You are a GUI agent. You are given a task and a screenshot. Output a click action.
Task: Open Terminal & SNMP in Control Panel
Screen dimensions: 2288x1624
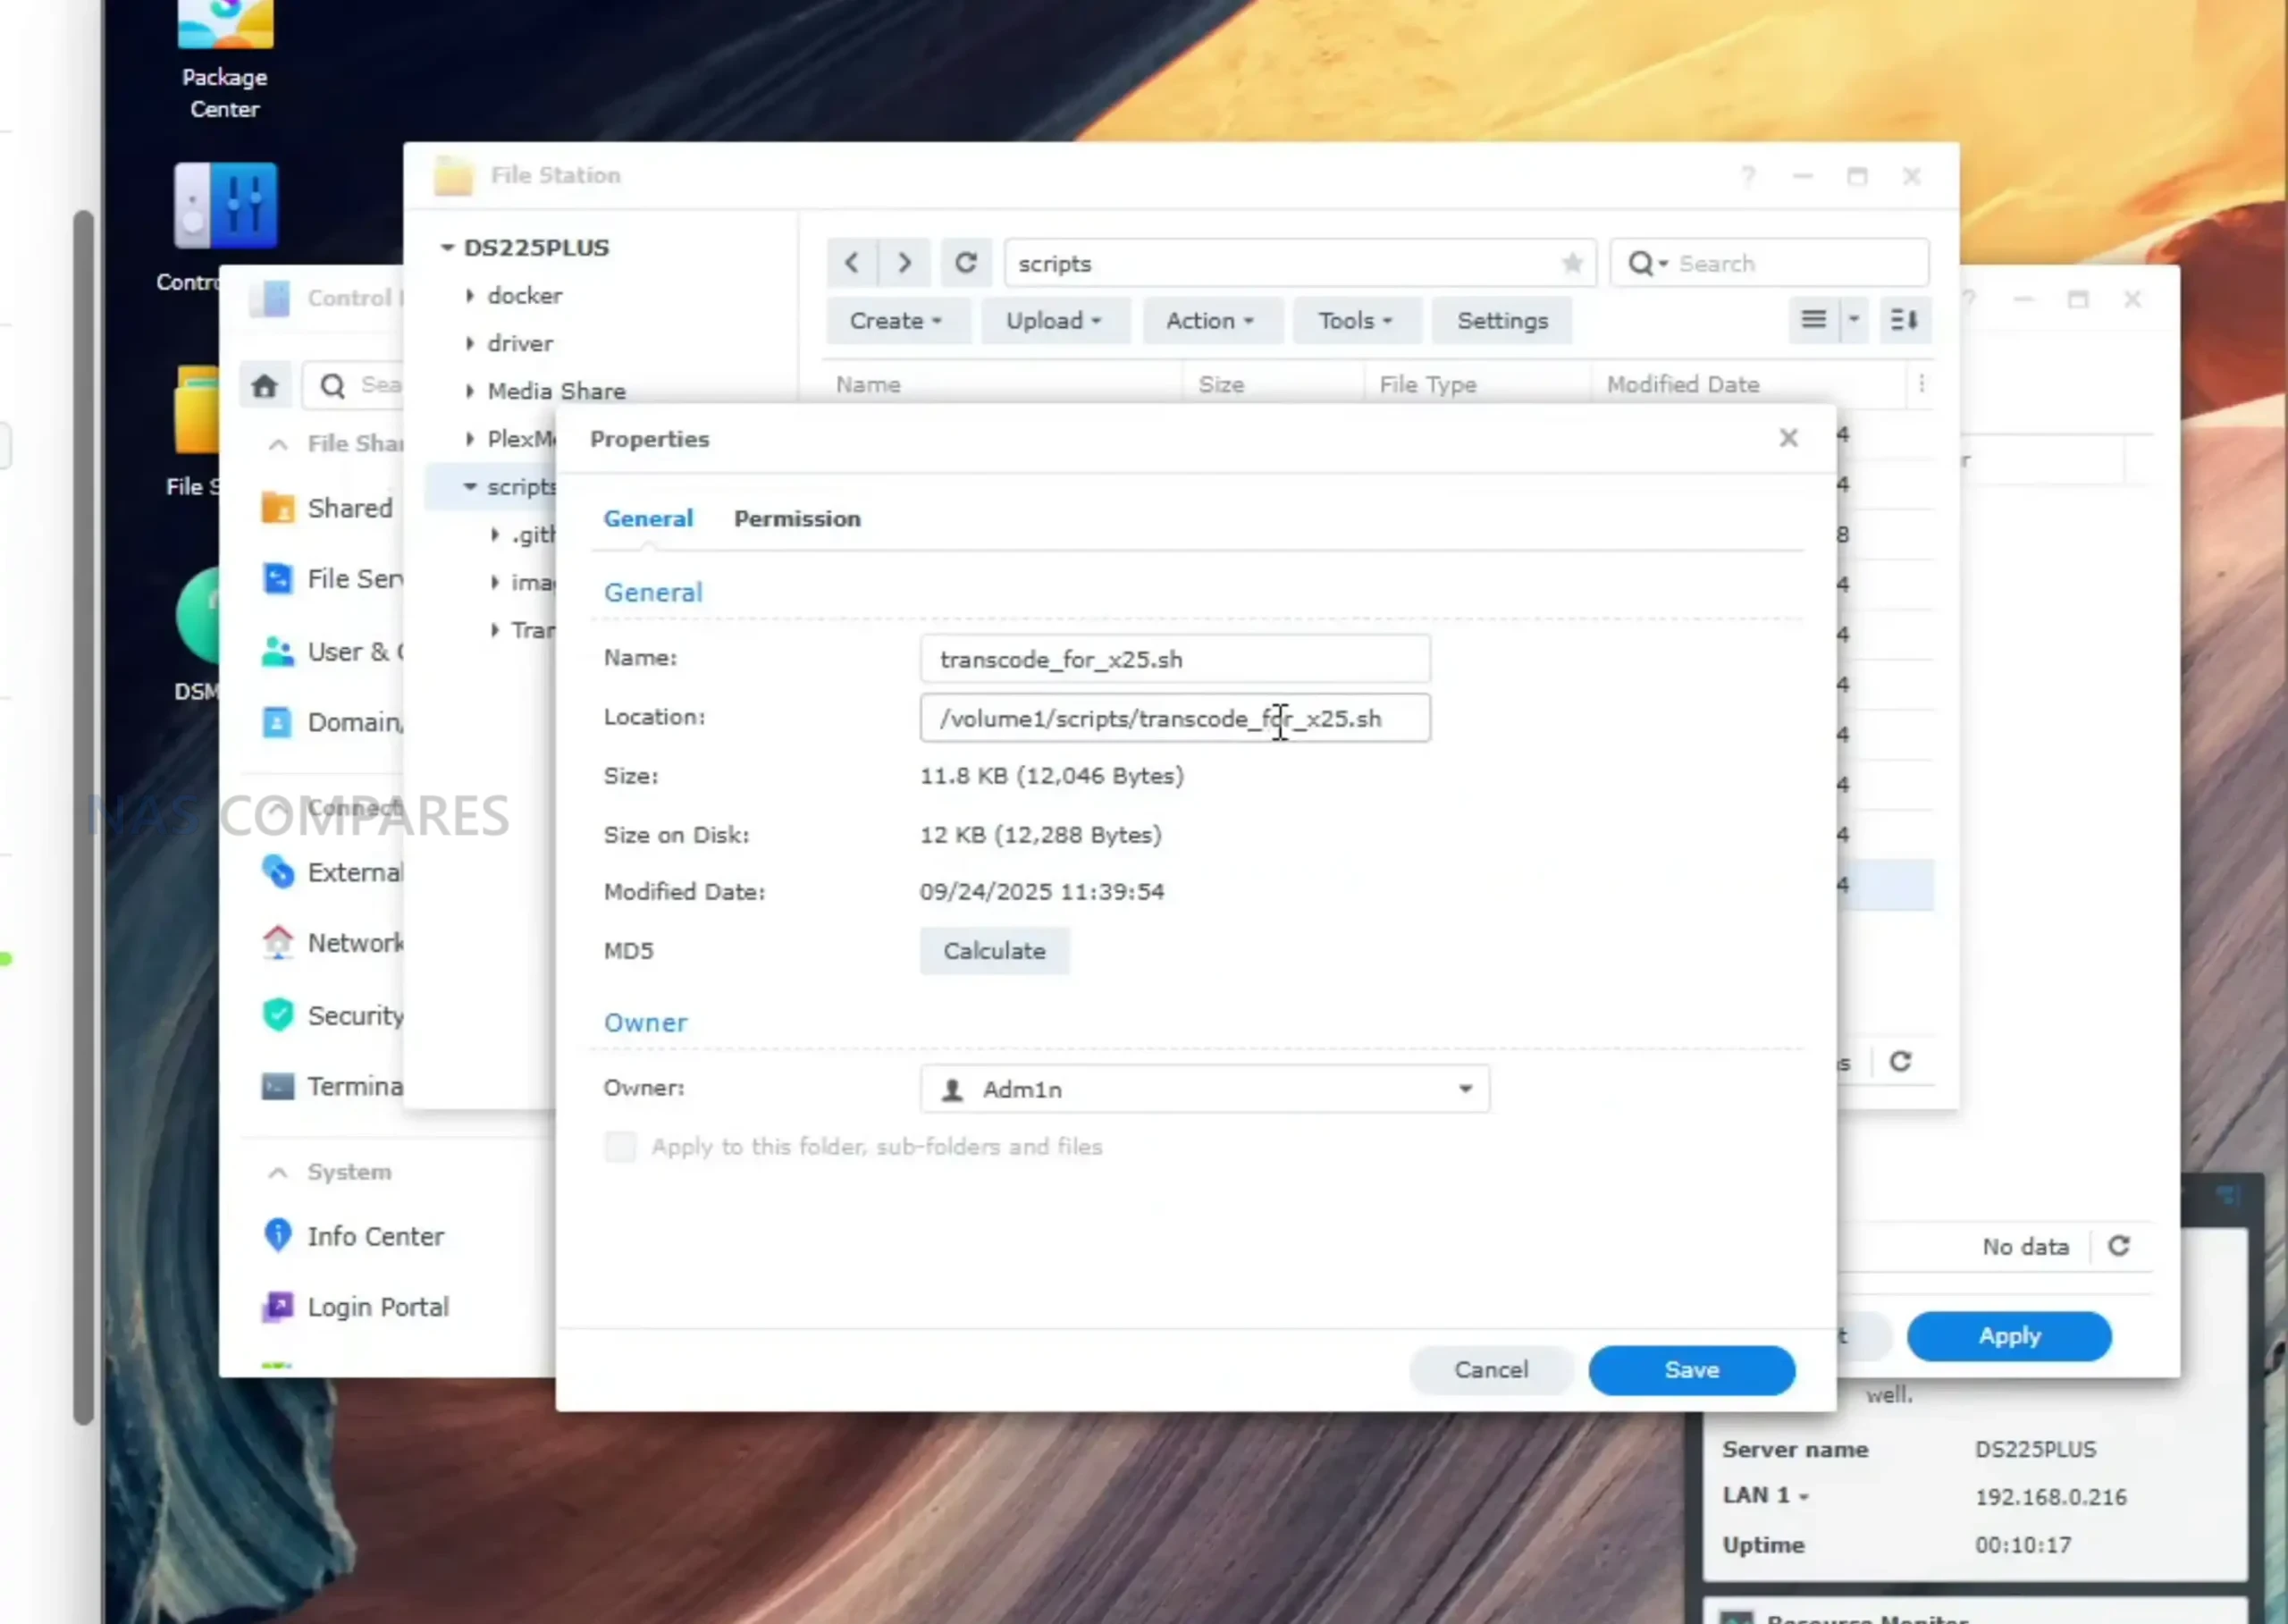pos(330,1086)
